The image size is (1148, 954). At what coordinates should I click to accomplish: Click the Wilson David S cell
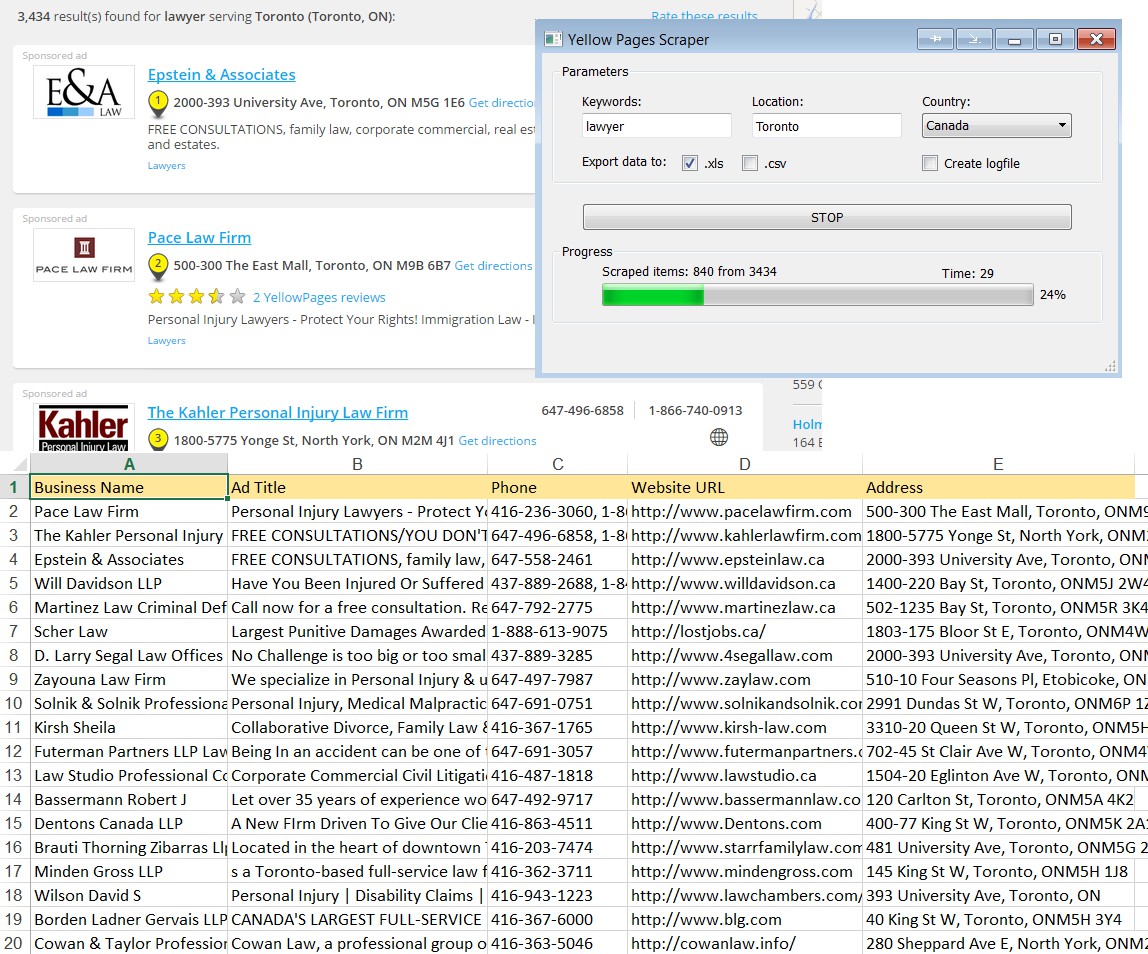coord(129,895)
